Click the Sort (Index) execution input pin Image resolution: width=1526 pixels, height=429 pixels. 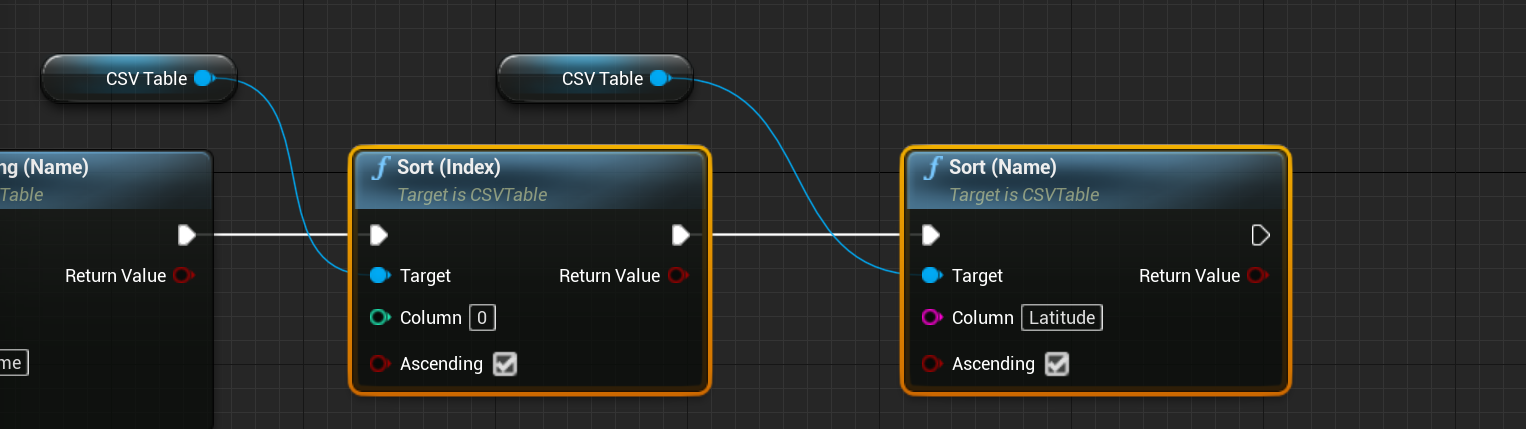[x=378, y=235]
